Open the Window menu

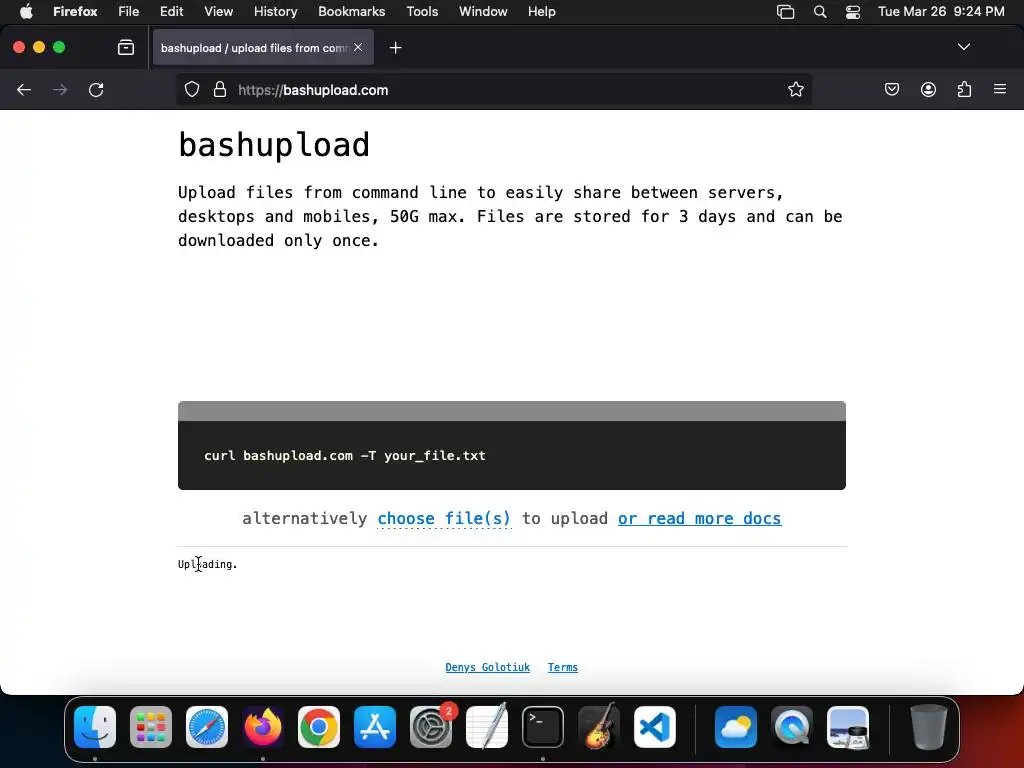(483, 12)
